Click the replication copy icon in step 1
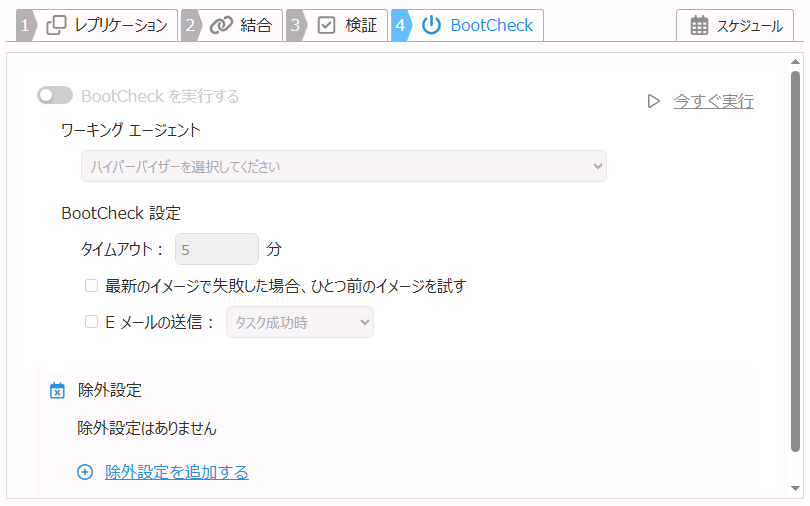 57,25
